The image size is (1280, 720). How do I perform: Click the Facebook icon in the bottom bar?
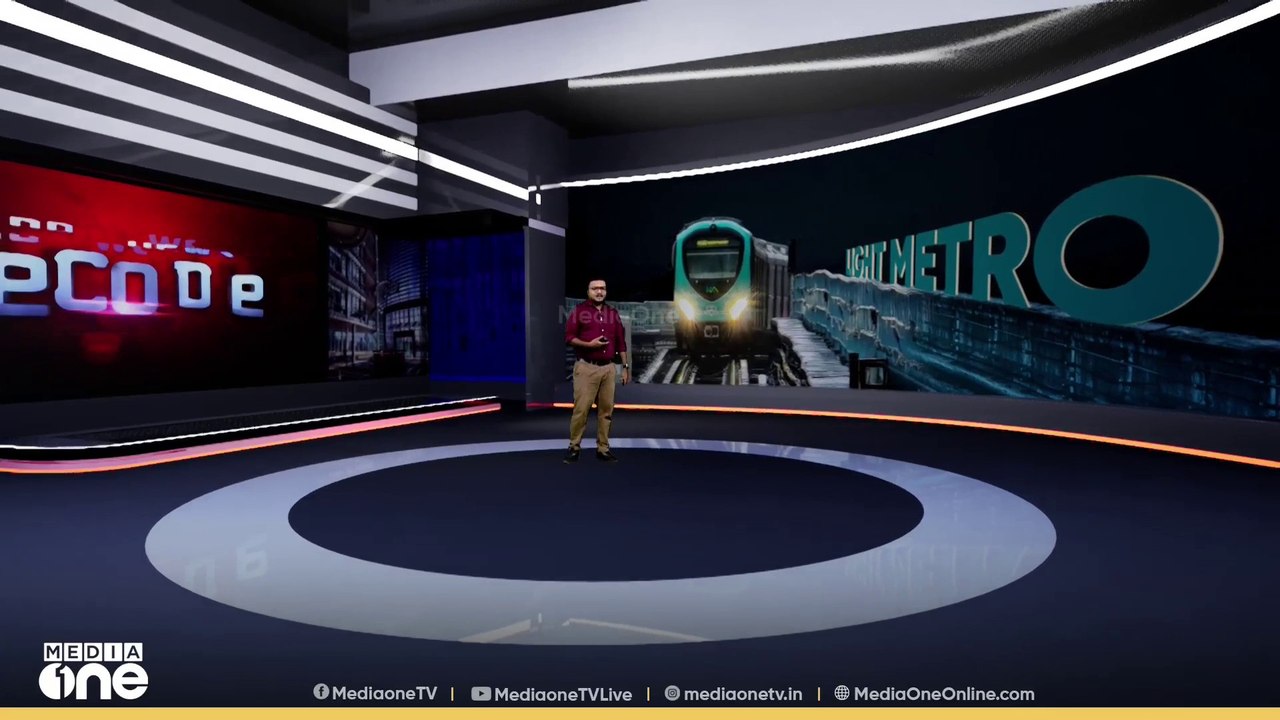point(321,693)
